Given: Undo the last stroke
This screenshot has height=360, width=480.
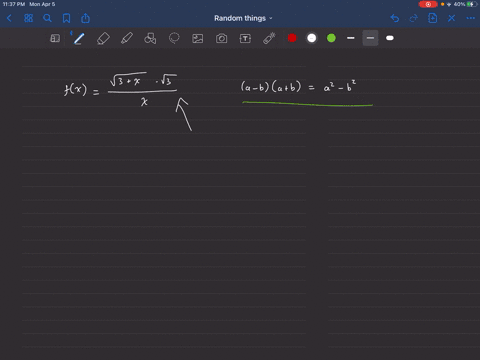Looking at the screenshot, I should point(395,18).
